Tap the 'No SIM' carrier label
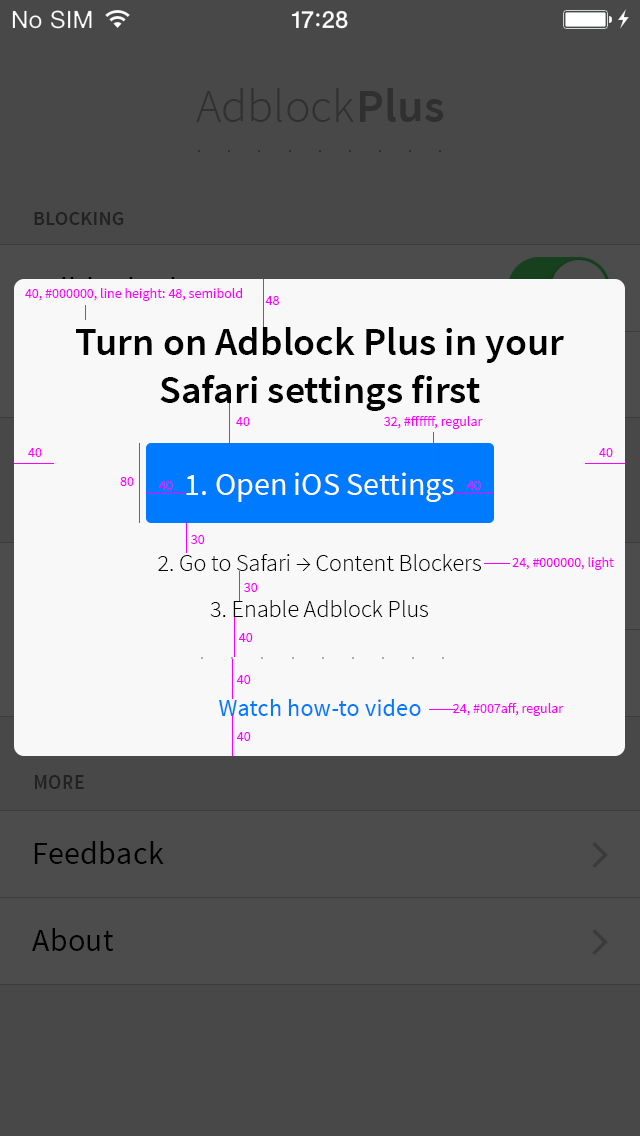Image resolution: width=640 pixels, height=1136 pixels. point(52,20)
